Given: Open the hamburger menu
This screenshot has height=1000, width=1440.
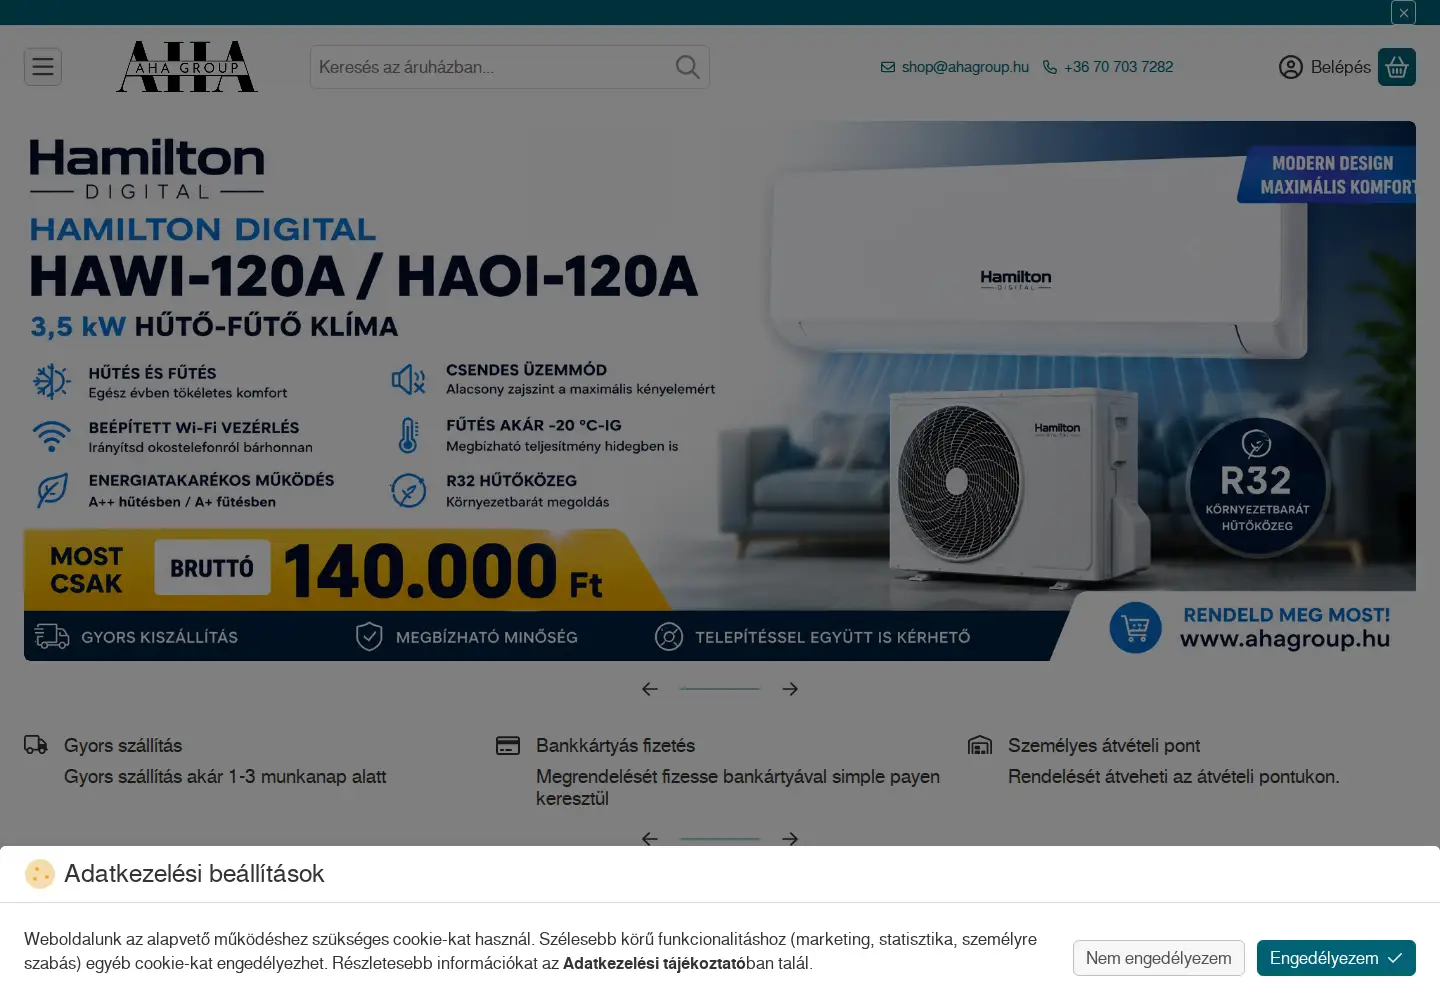Looking at the screenshot, I should (43, 67).
